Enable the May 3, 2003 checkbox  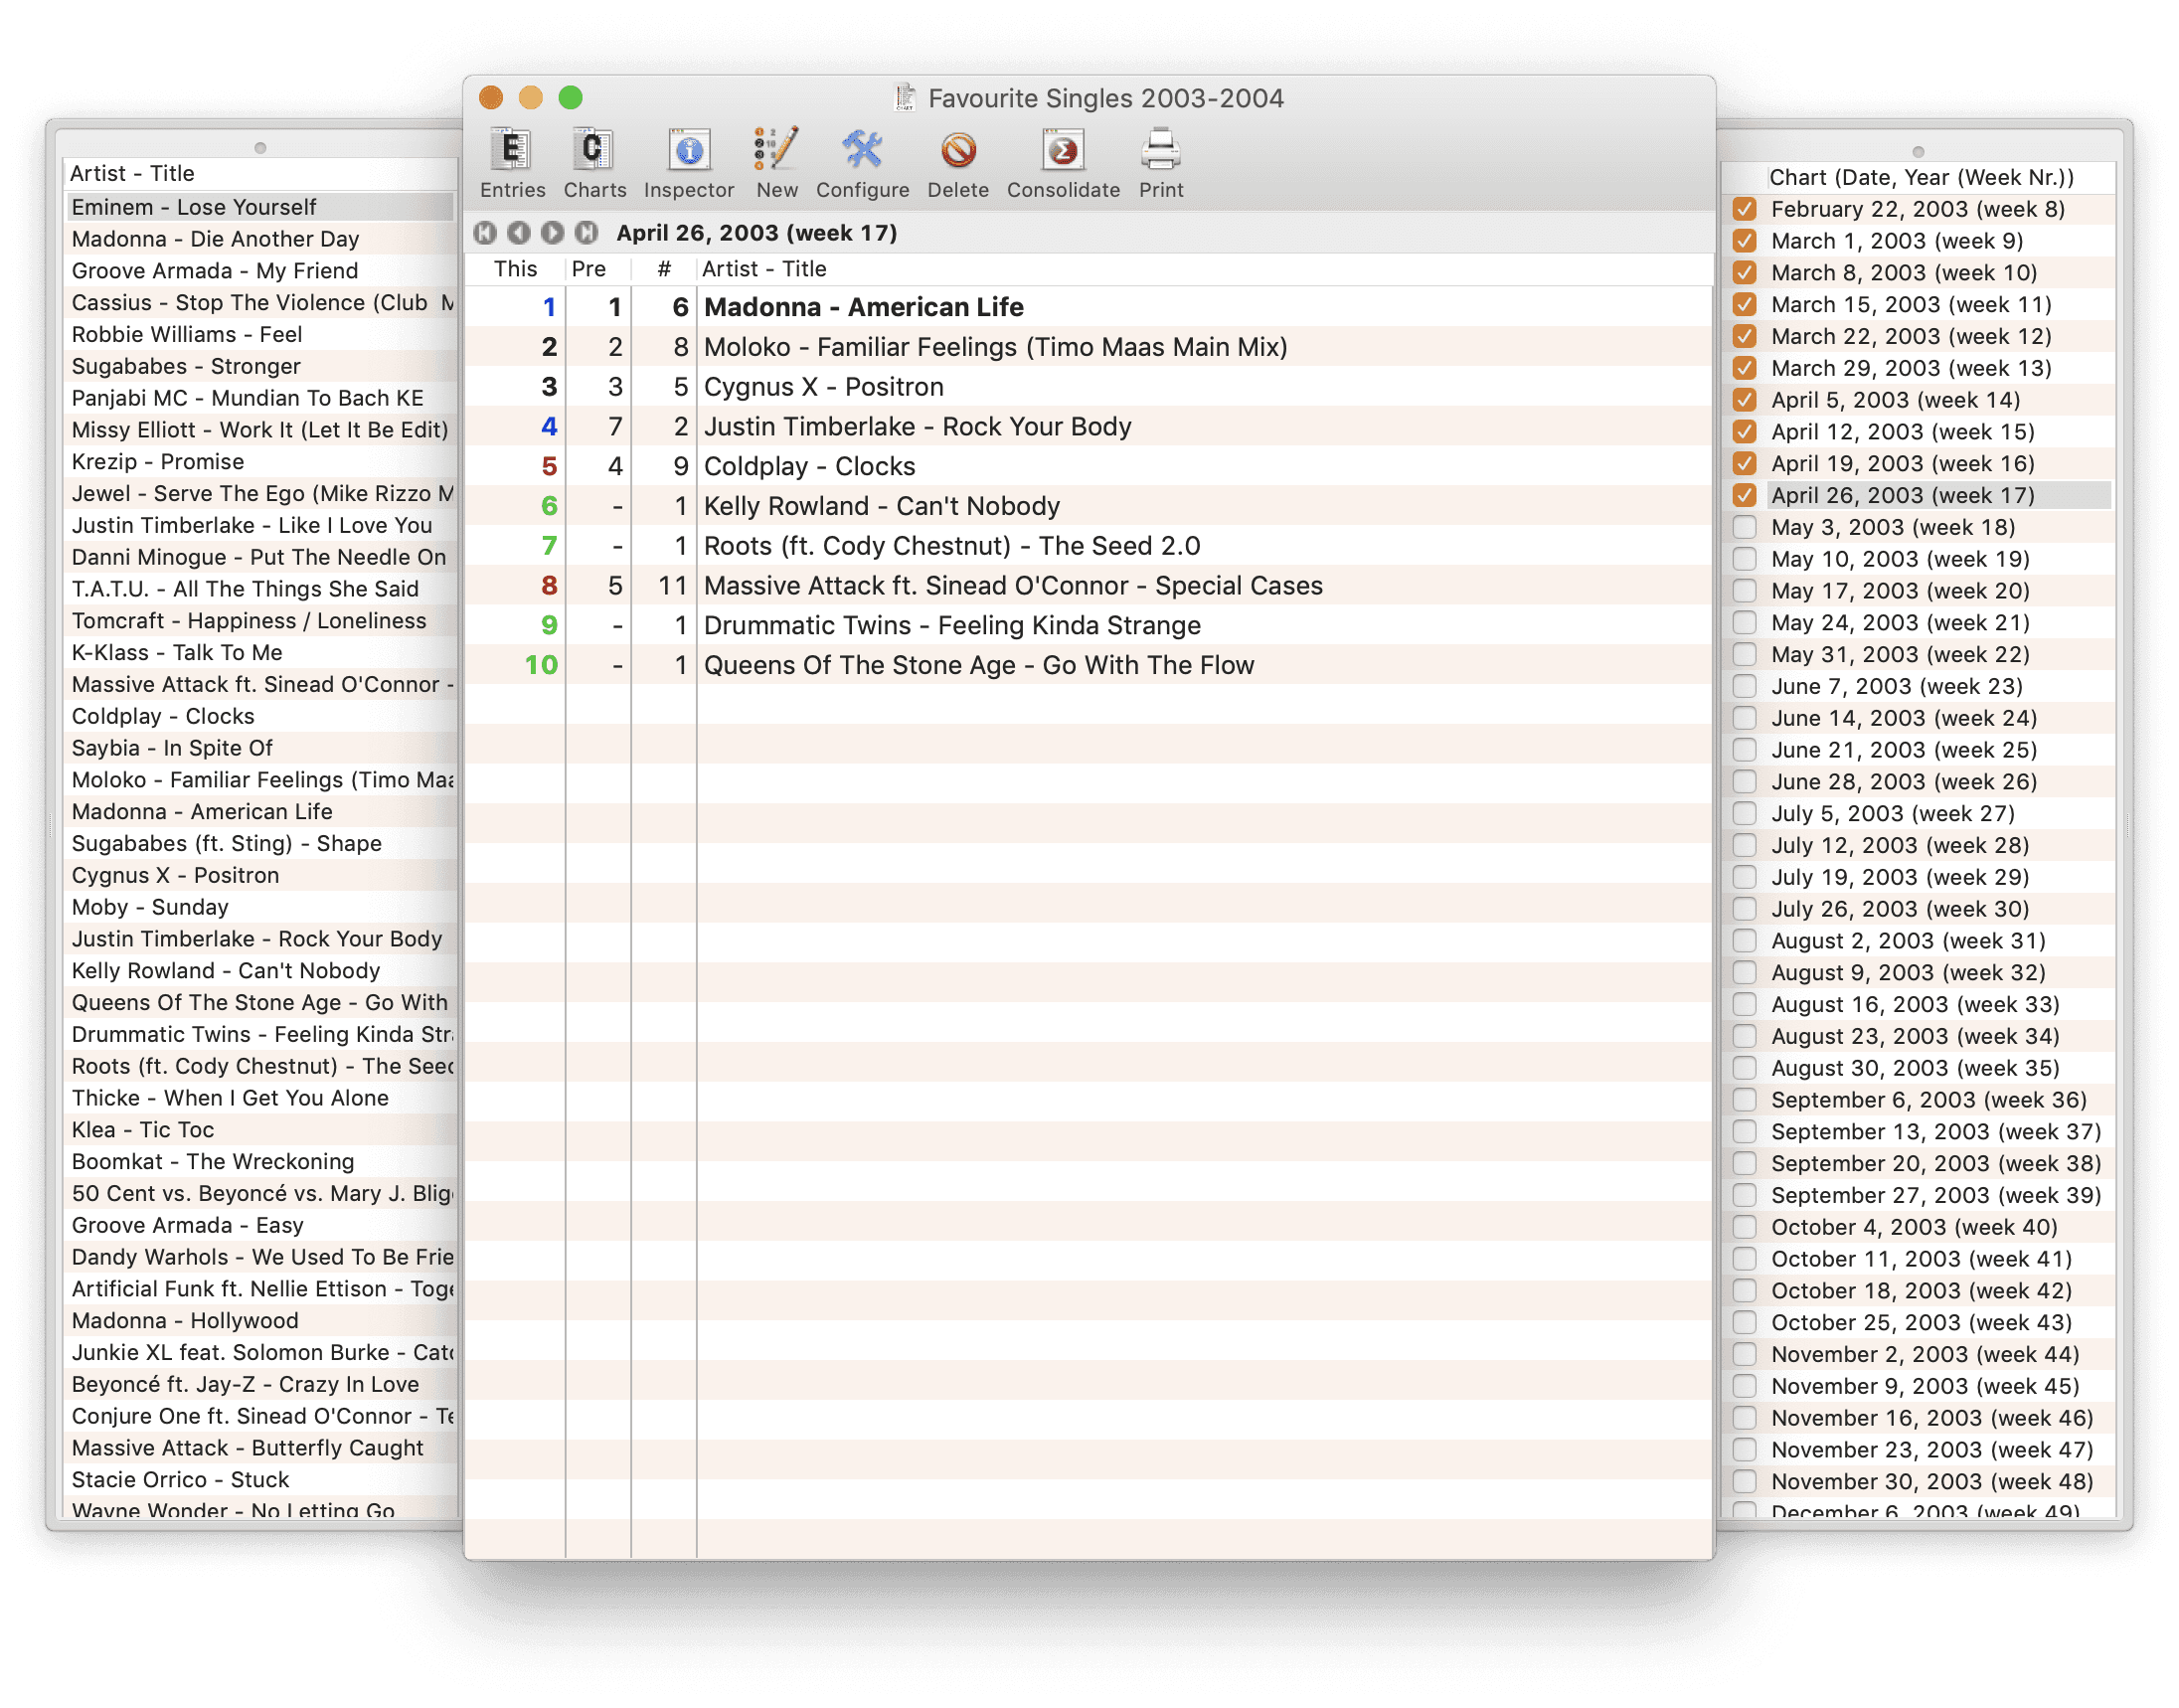click(1745, 527)
